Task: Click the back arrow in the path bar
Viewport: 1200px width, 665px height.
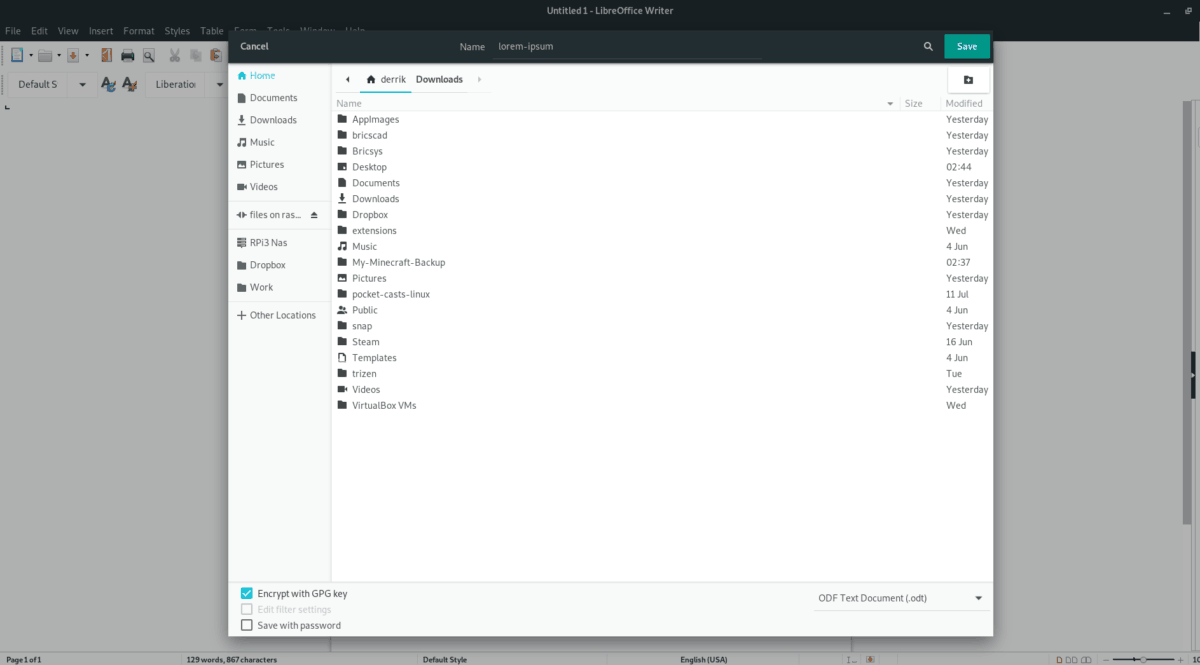Action: [x=347, y=79]
